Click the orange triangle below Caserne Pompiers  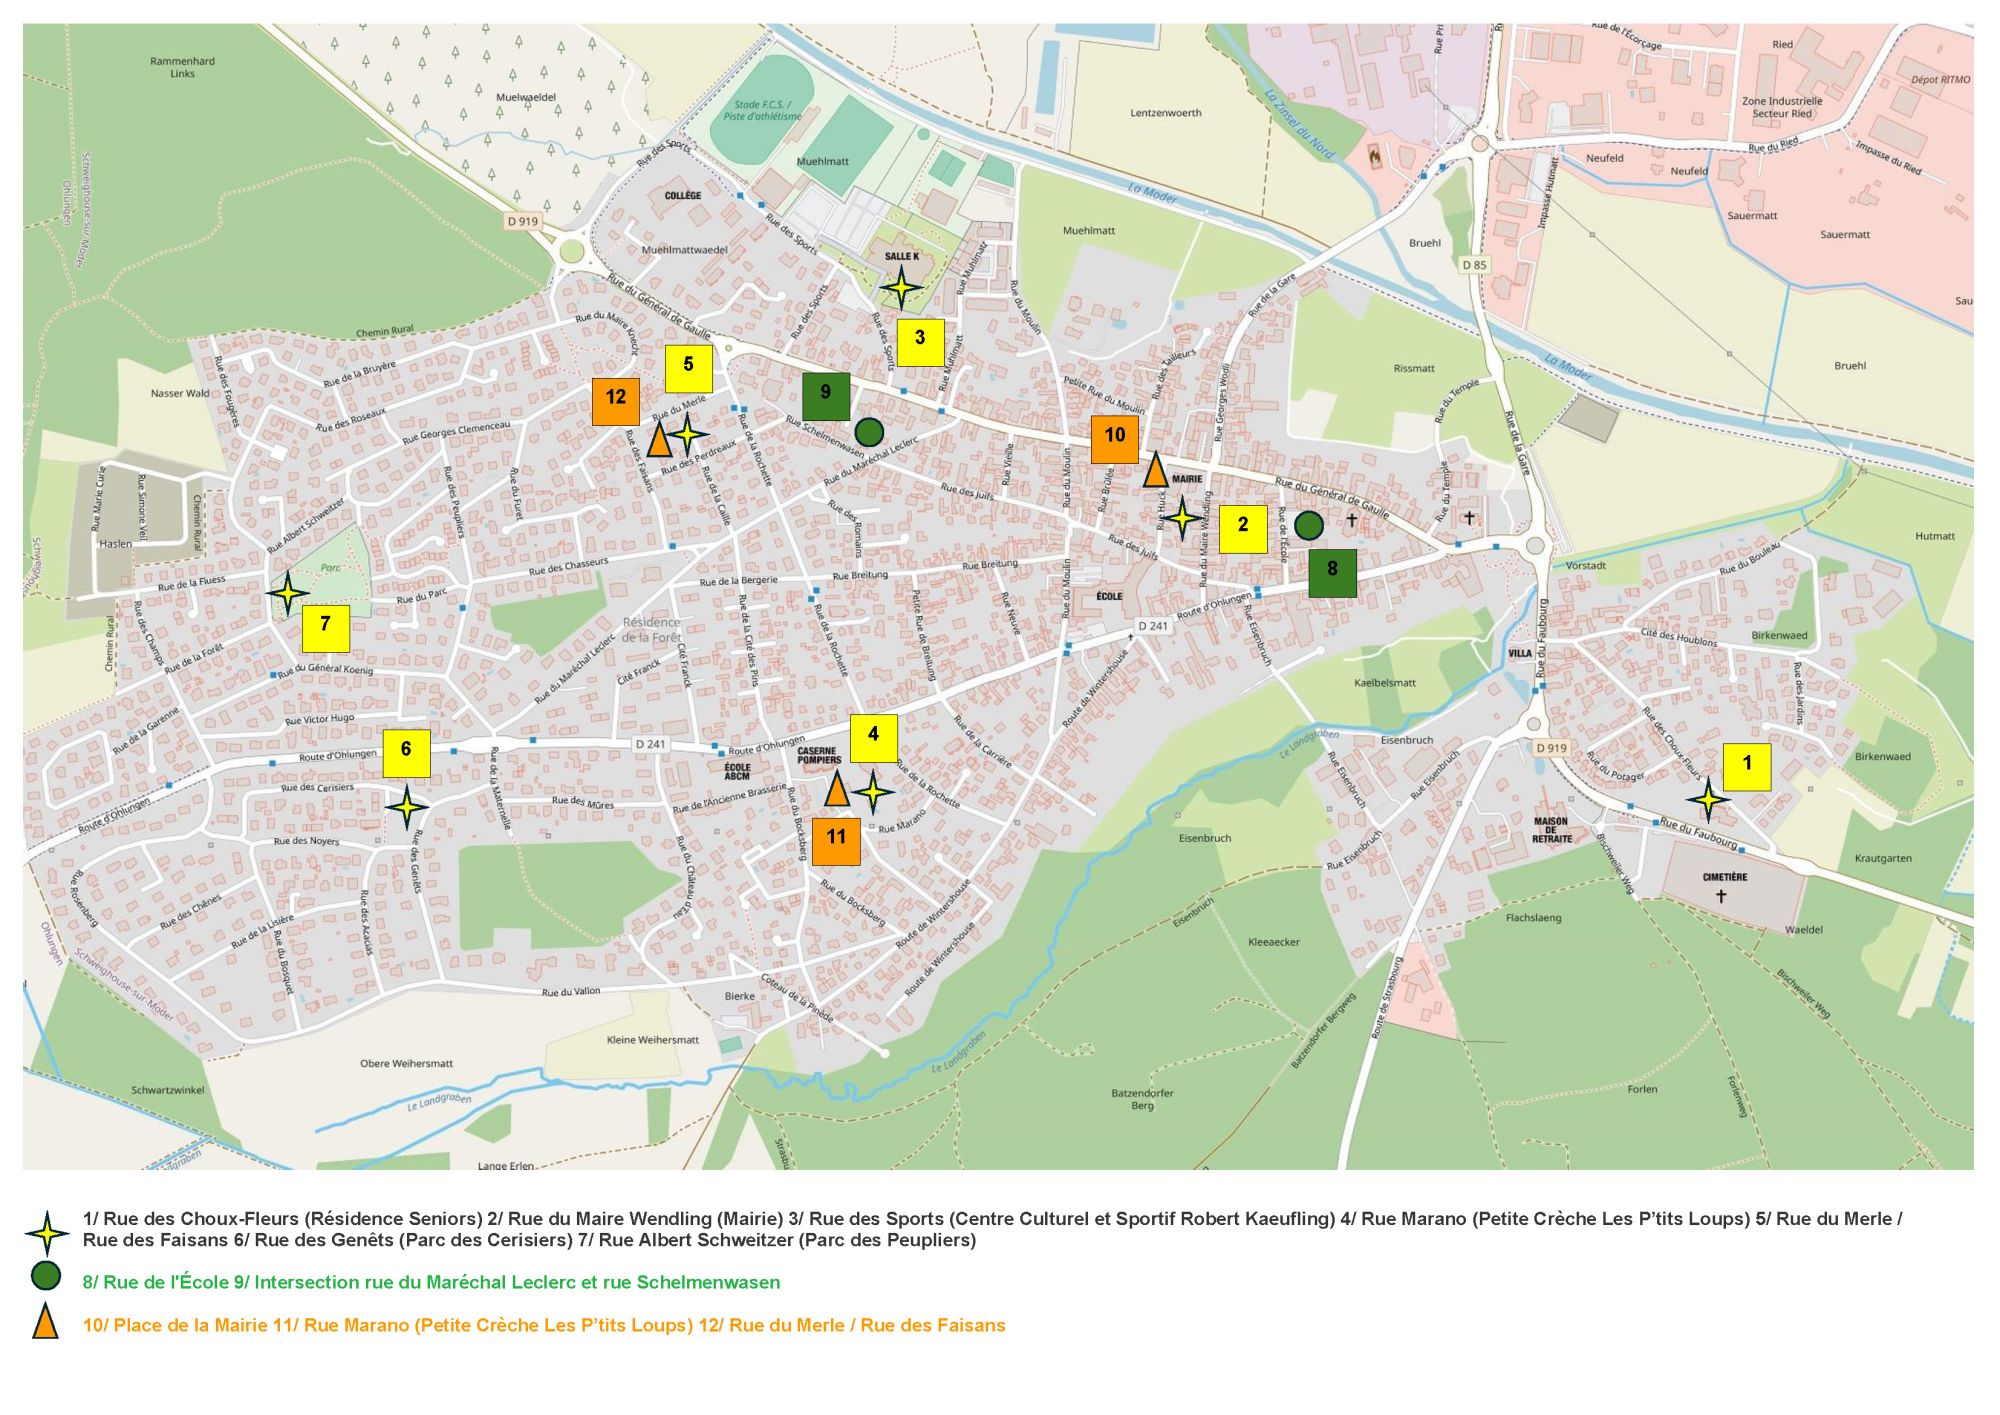837,789
